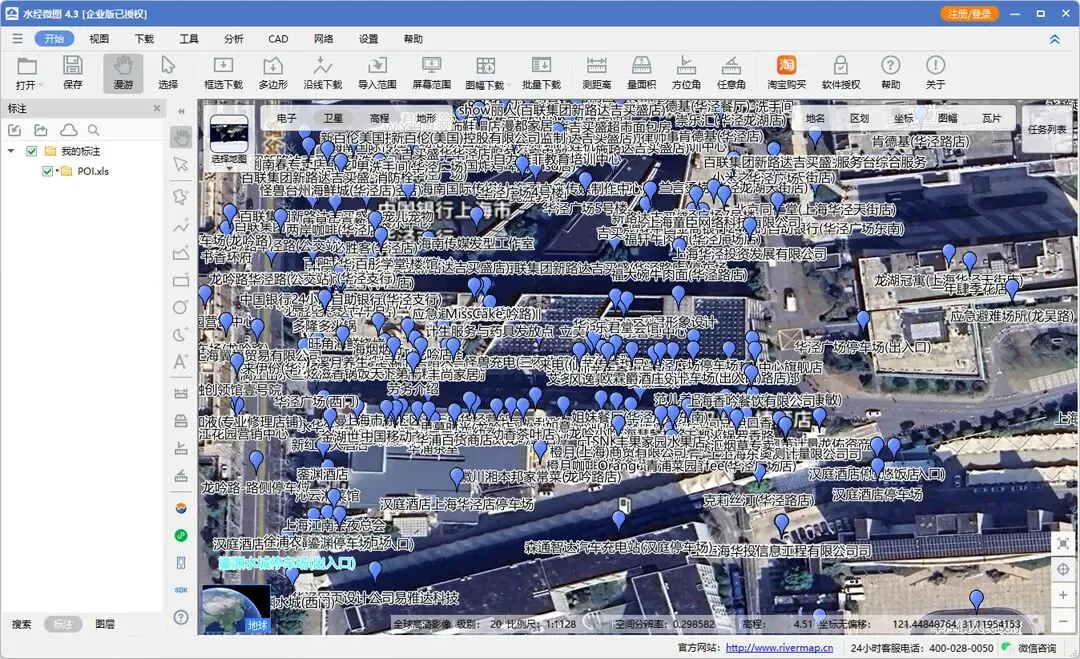Viewport: 1080px width, 659px height.
Task: Switch to the 搜索 tab at the panel bottom
Action: click(21, 624)
